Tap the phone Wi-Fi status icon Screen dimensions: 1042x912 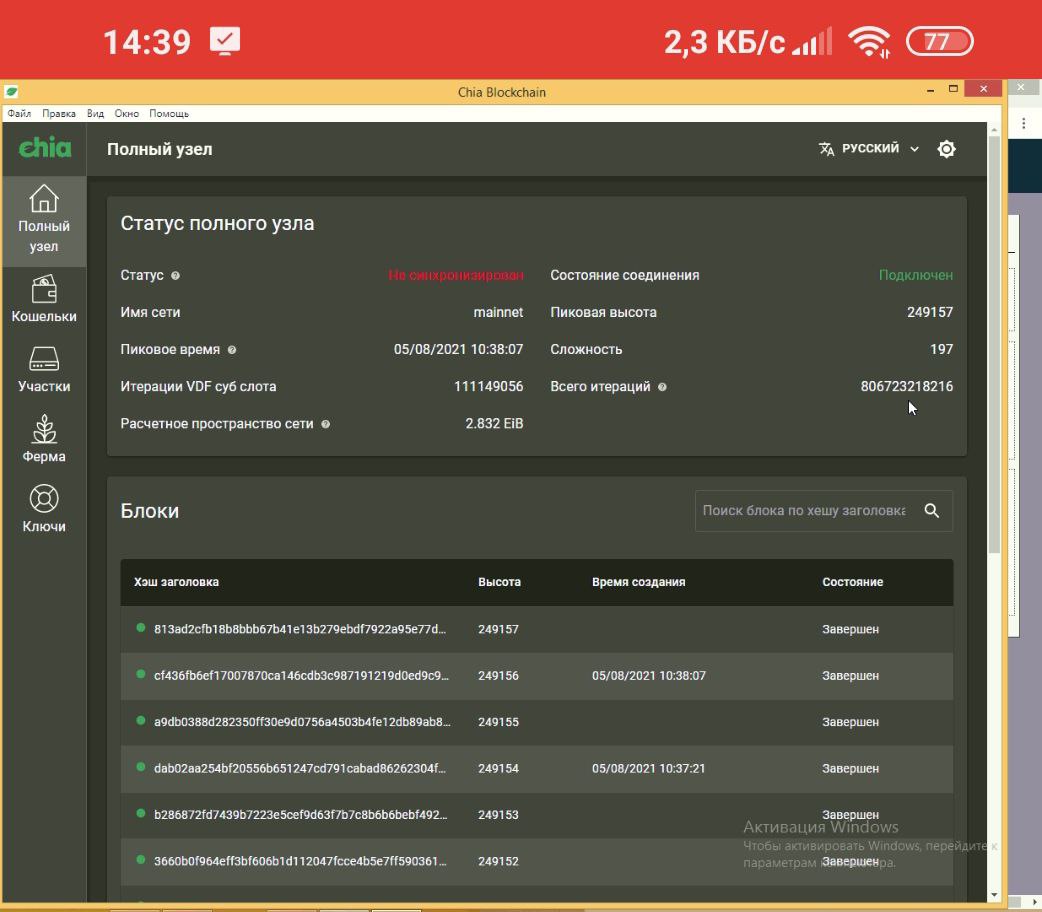869,42
